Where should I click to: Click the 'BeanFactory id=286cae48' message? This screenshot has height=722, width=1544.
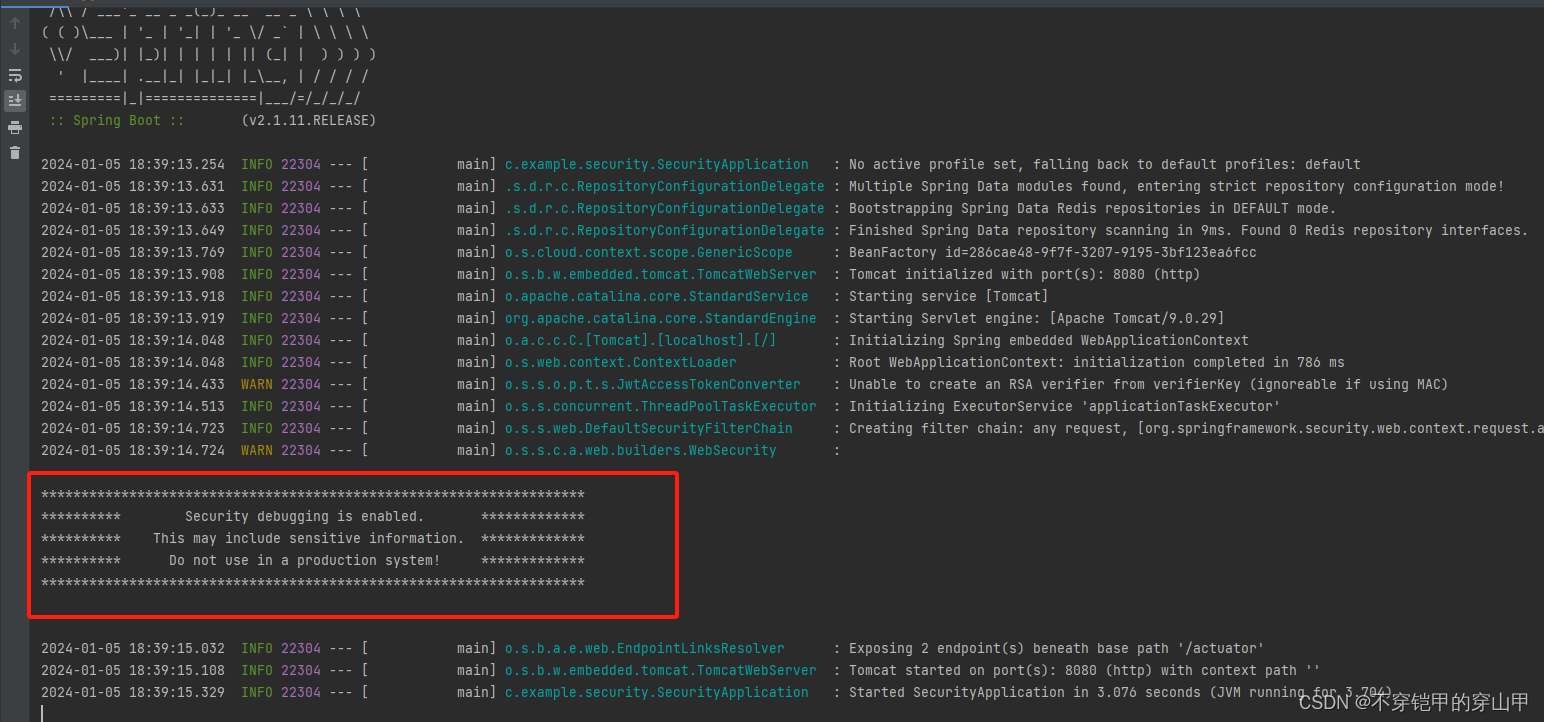point(1052,252)
